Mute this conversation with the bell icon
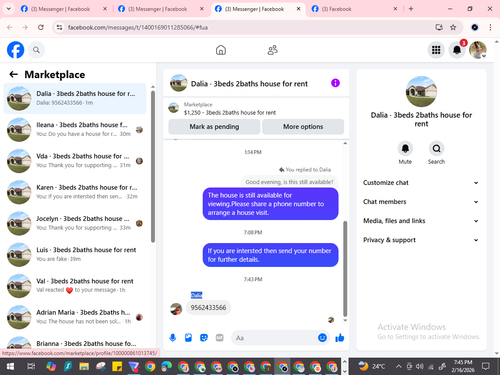The image size is (500, 375). coord(405,148)
